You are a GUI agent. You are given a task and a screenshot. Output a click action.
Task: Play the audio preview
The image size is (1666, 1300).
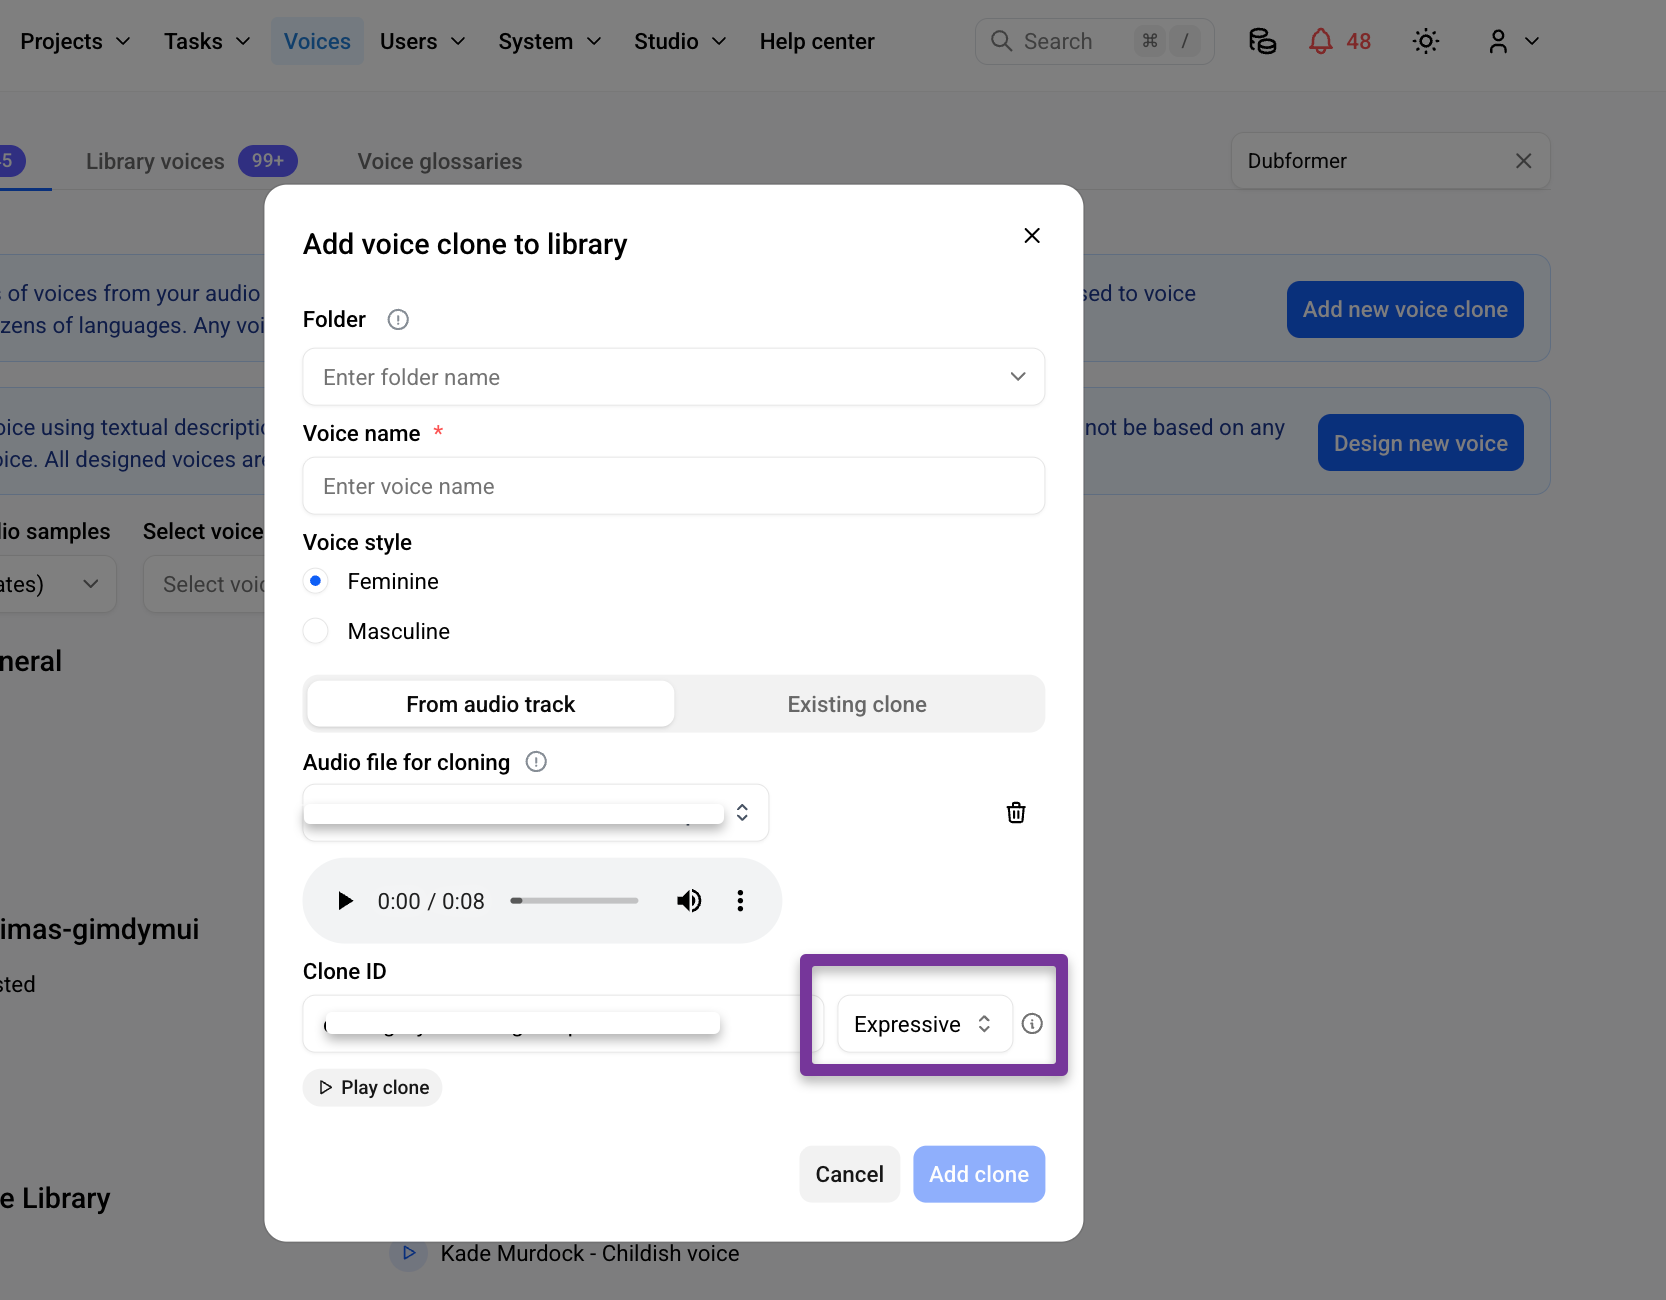345,901
